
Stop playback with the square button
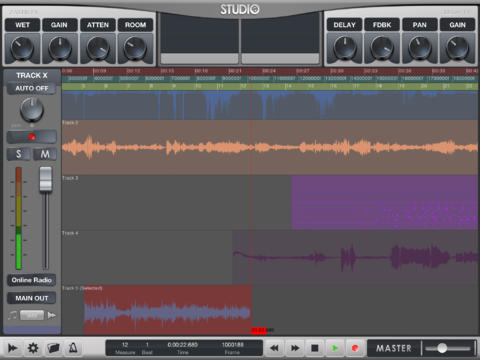click(x=315, y=348)
